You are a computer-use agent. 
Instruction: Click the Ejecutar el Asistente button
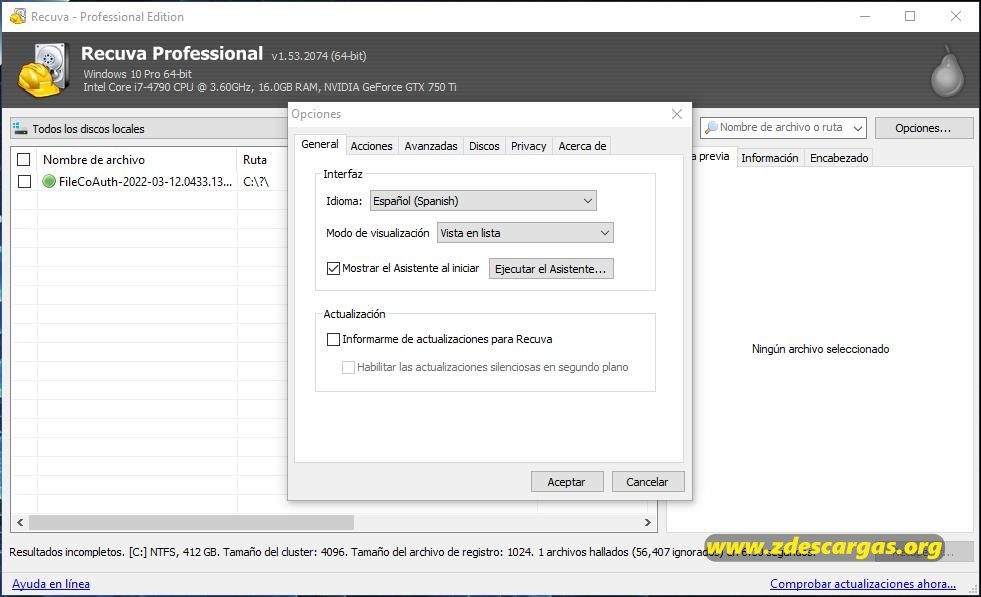click(551, 269)
